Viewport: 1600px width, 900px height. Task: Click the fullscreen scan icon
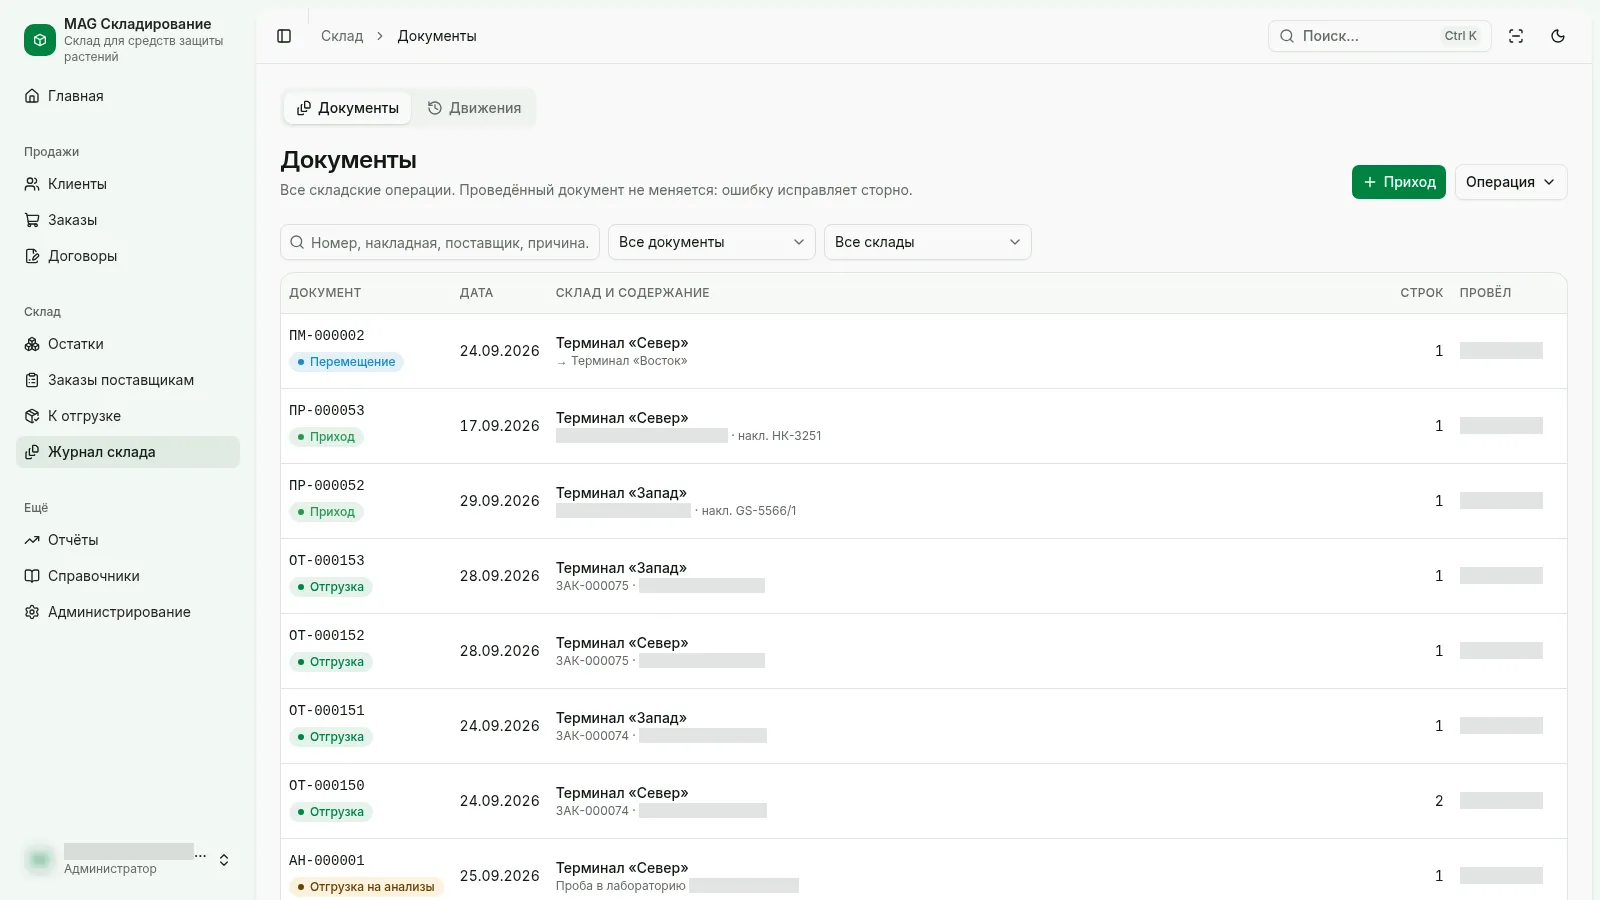click(1516, 36)
